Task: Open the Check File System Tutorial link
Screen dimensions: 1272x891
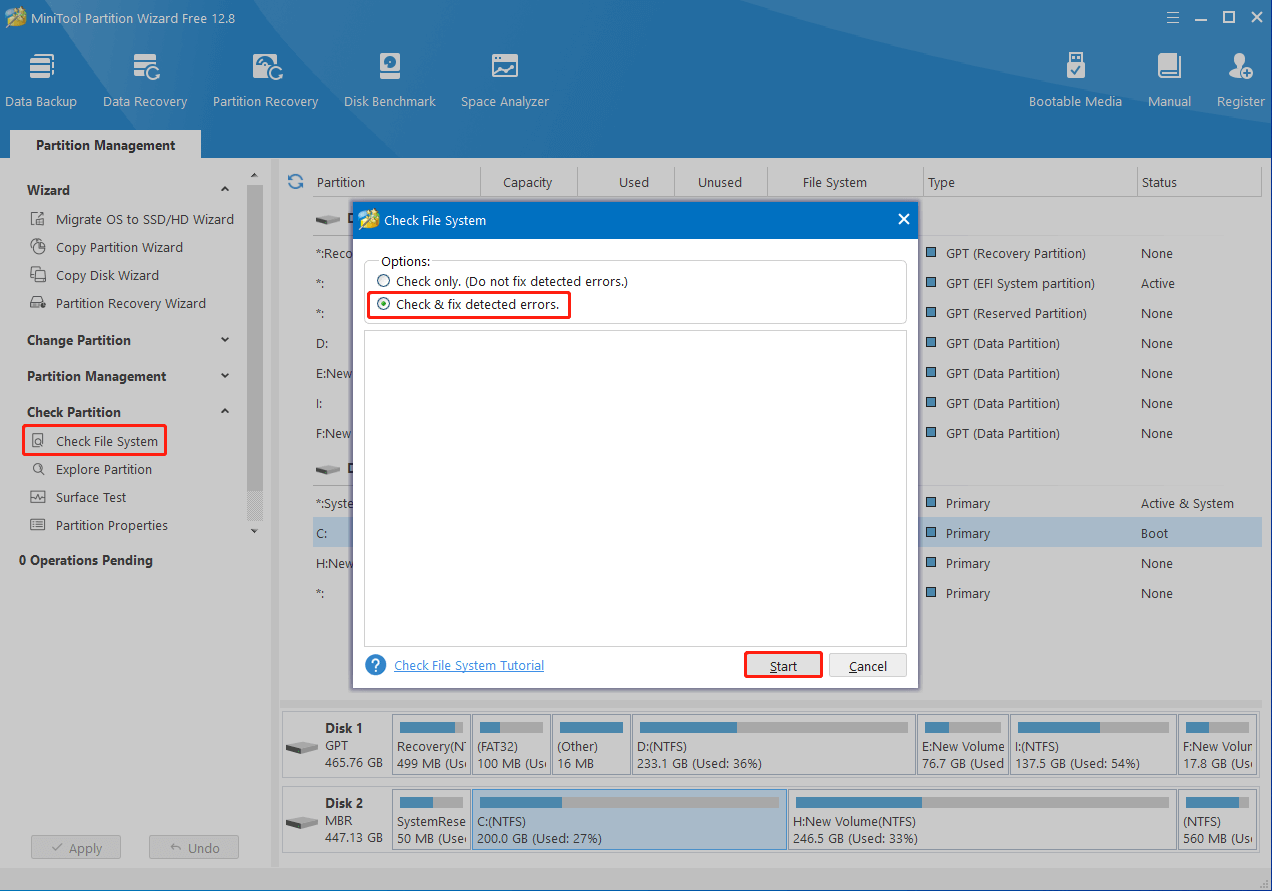Action: (x=468, y=664)
